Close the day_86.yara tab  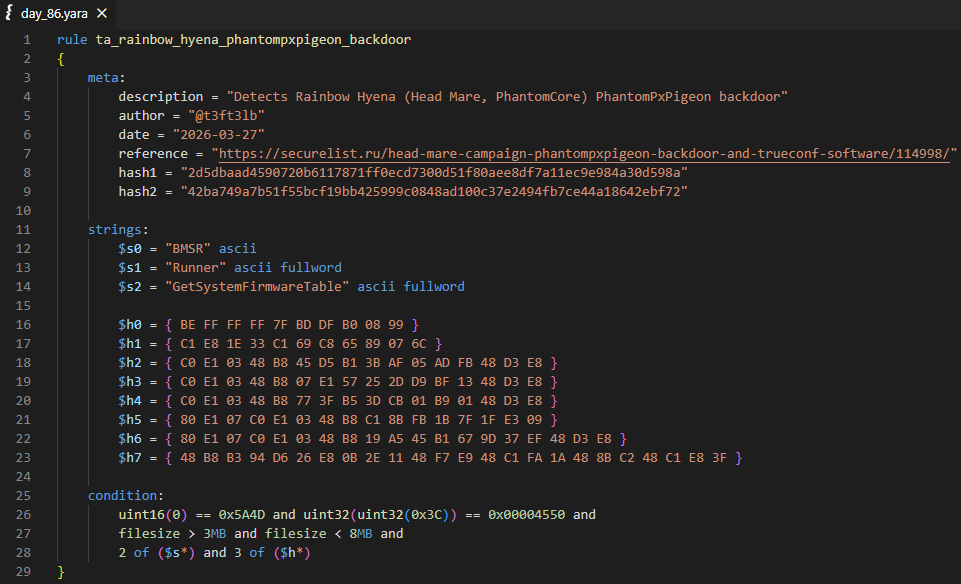(102, 13)
